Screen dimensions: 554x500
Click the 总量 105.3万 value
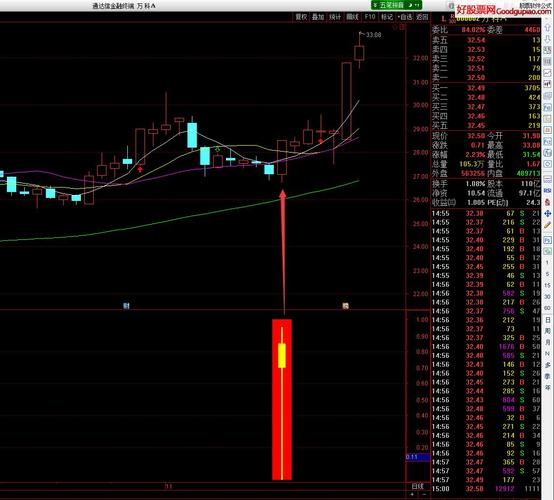click(472, 164)
